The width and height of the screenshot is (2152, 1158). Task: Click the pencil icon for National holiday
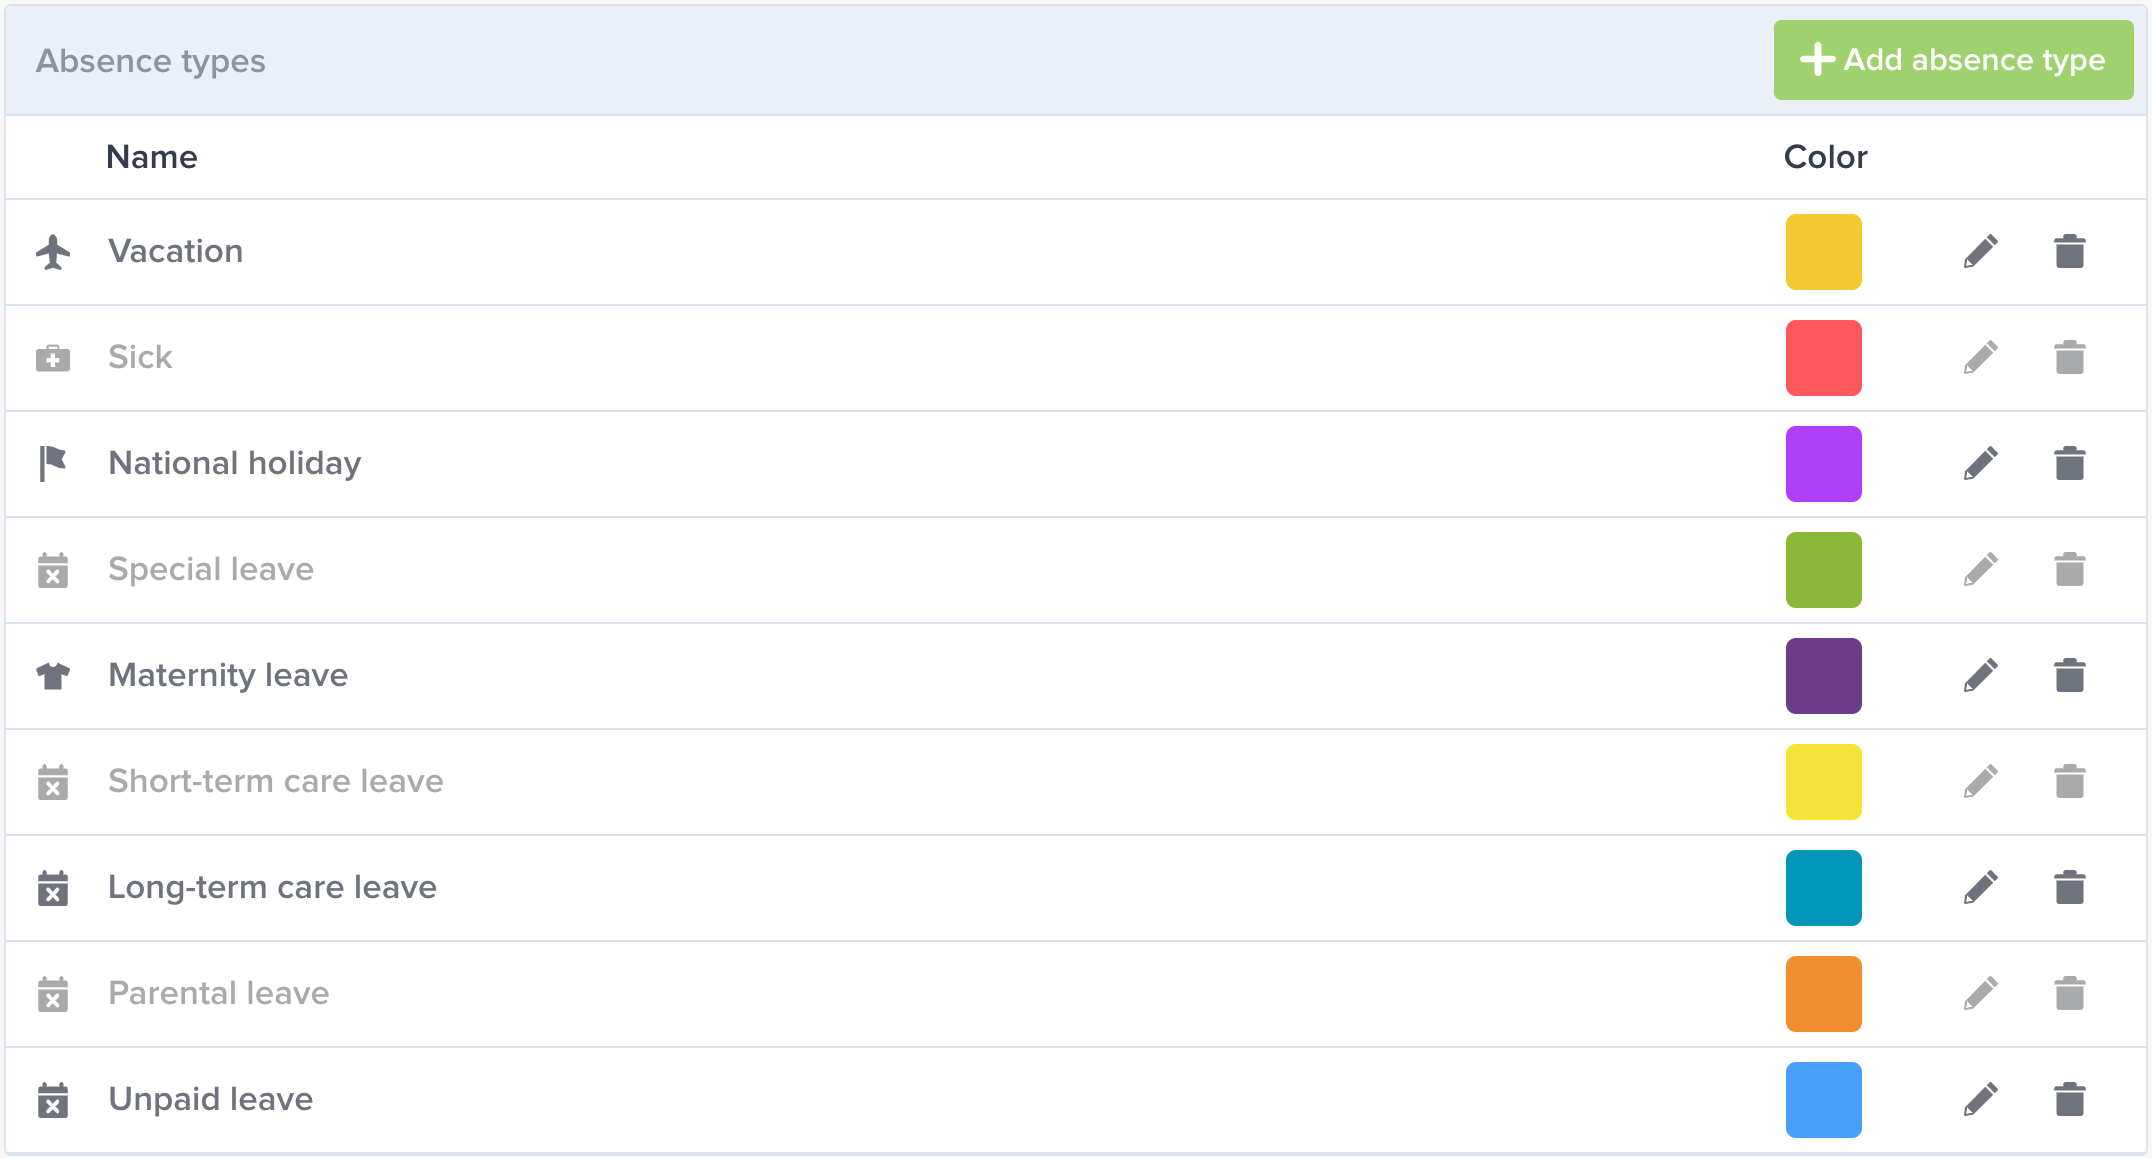[1980, 464]
